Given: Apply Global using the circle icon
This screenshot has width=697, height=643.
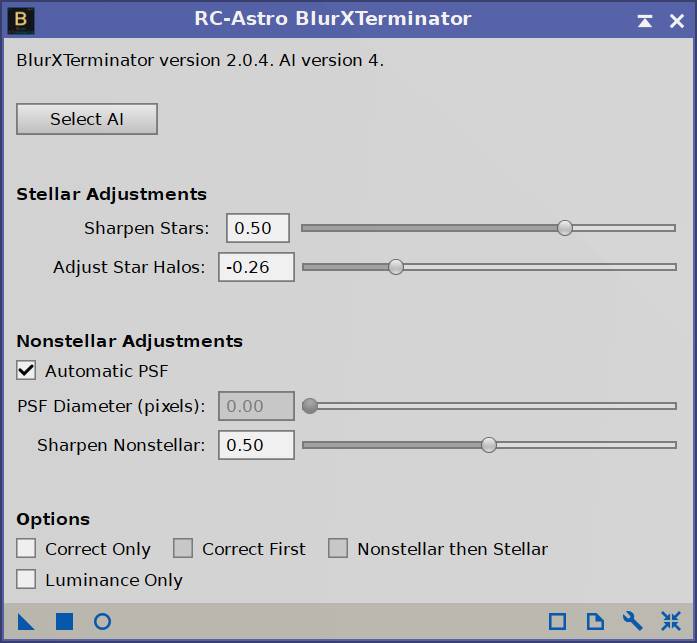Looking at the screenshot, I should pyautogui.click(x=102, y=621).
